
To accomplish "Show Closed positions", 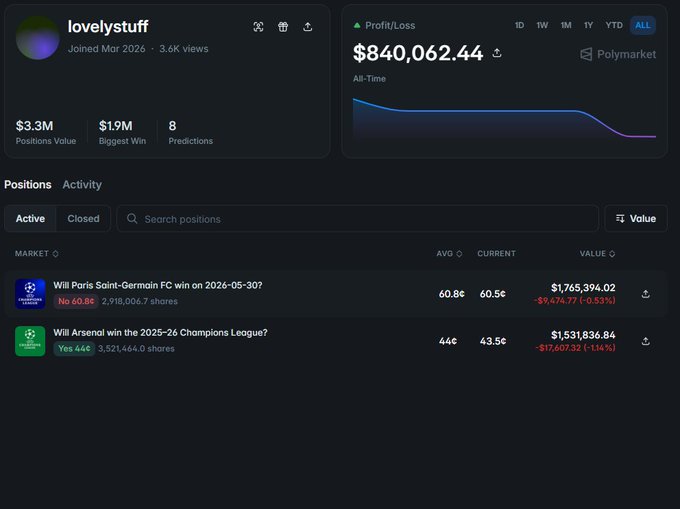I will pyautogui.click(x=83, y=219).
